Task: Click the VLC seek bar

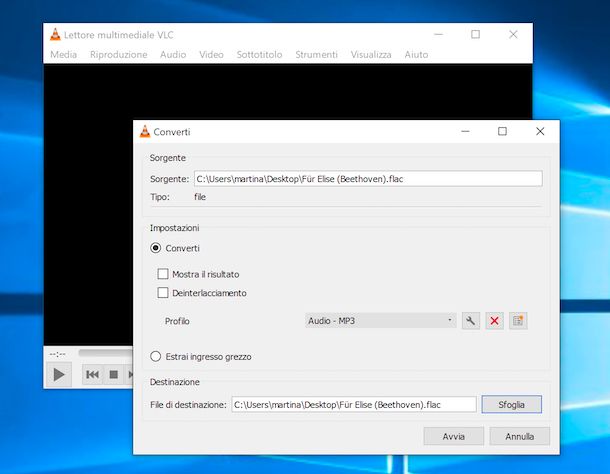Action: pos(106,353)
